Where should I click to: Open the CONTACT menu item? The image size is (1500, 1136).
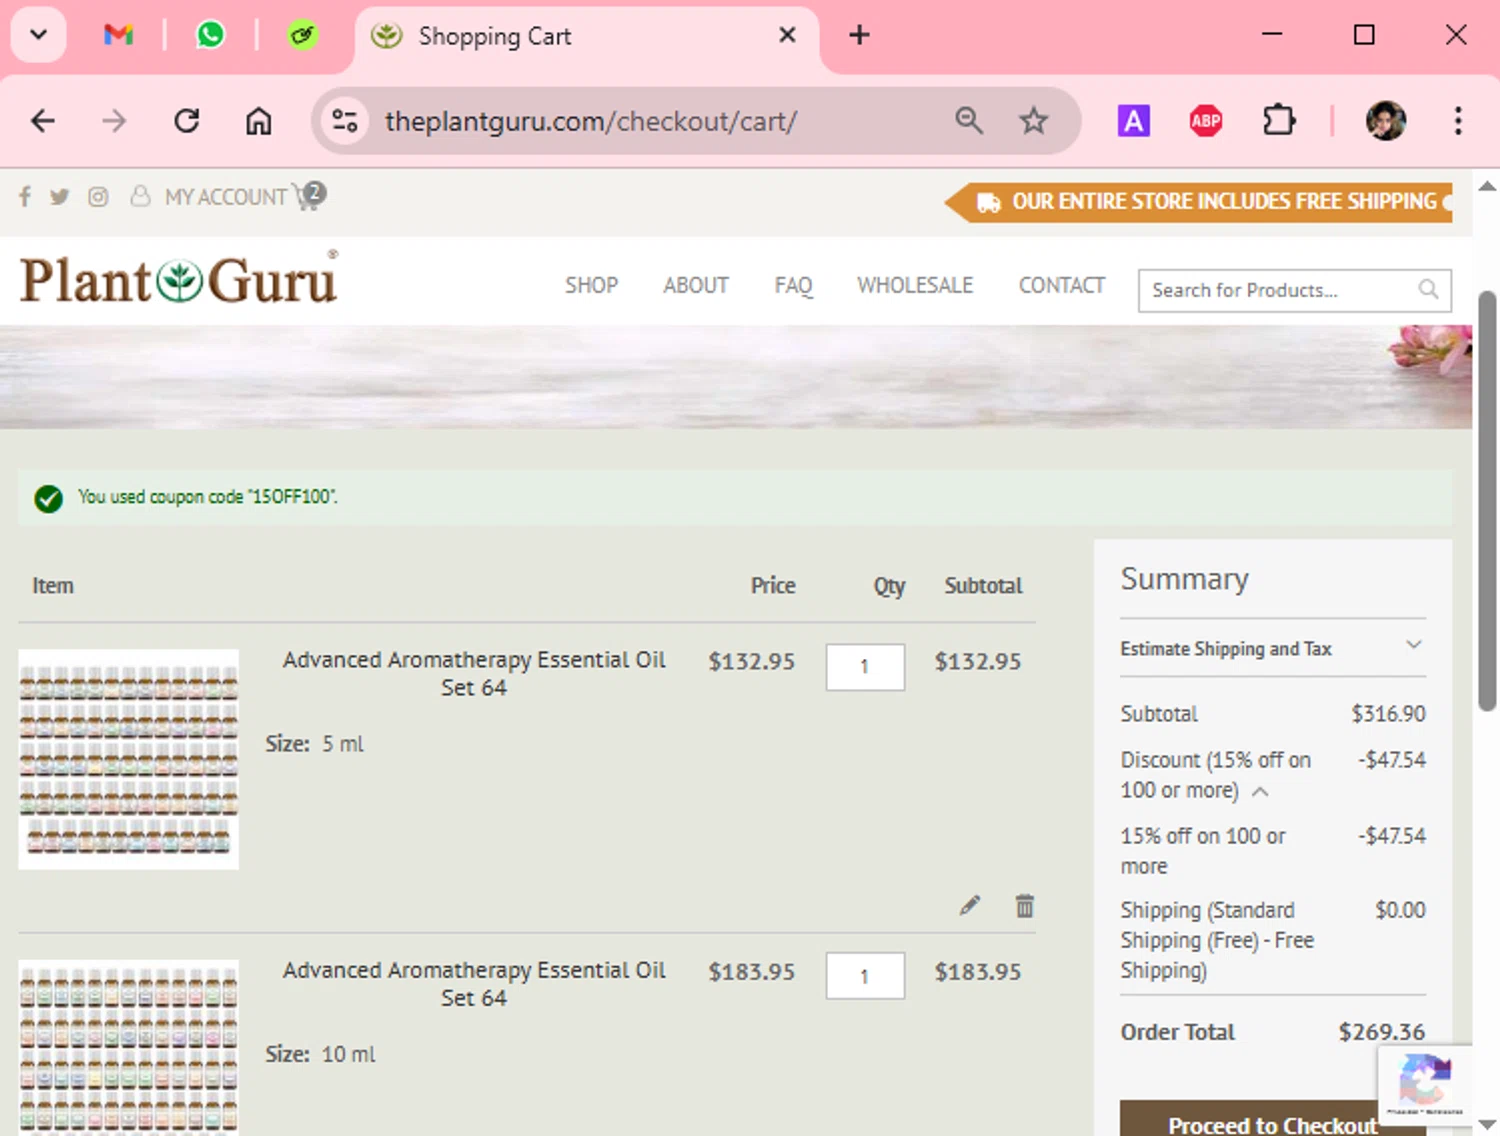tap(1061, 286)
